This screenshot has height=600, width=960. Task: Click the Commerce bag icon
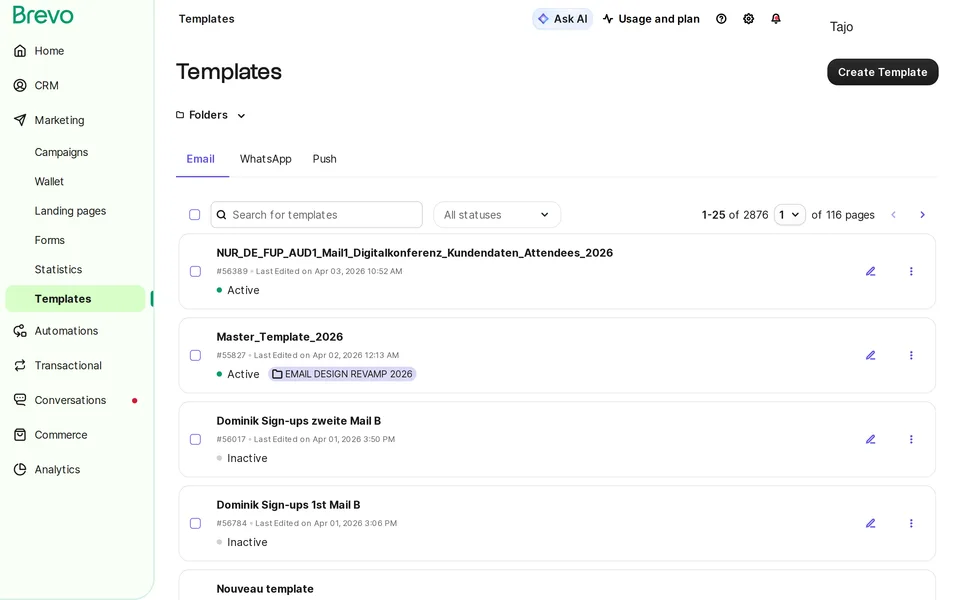pyautogui.click(x=20, y=435)
